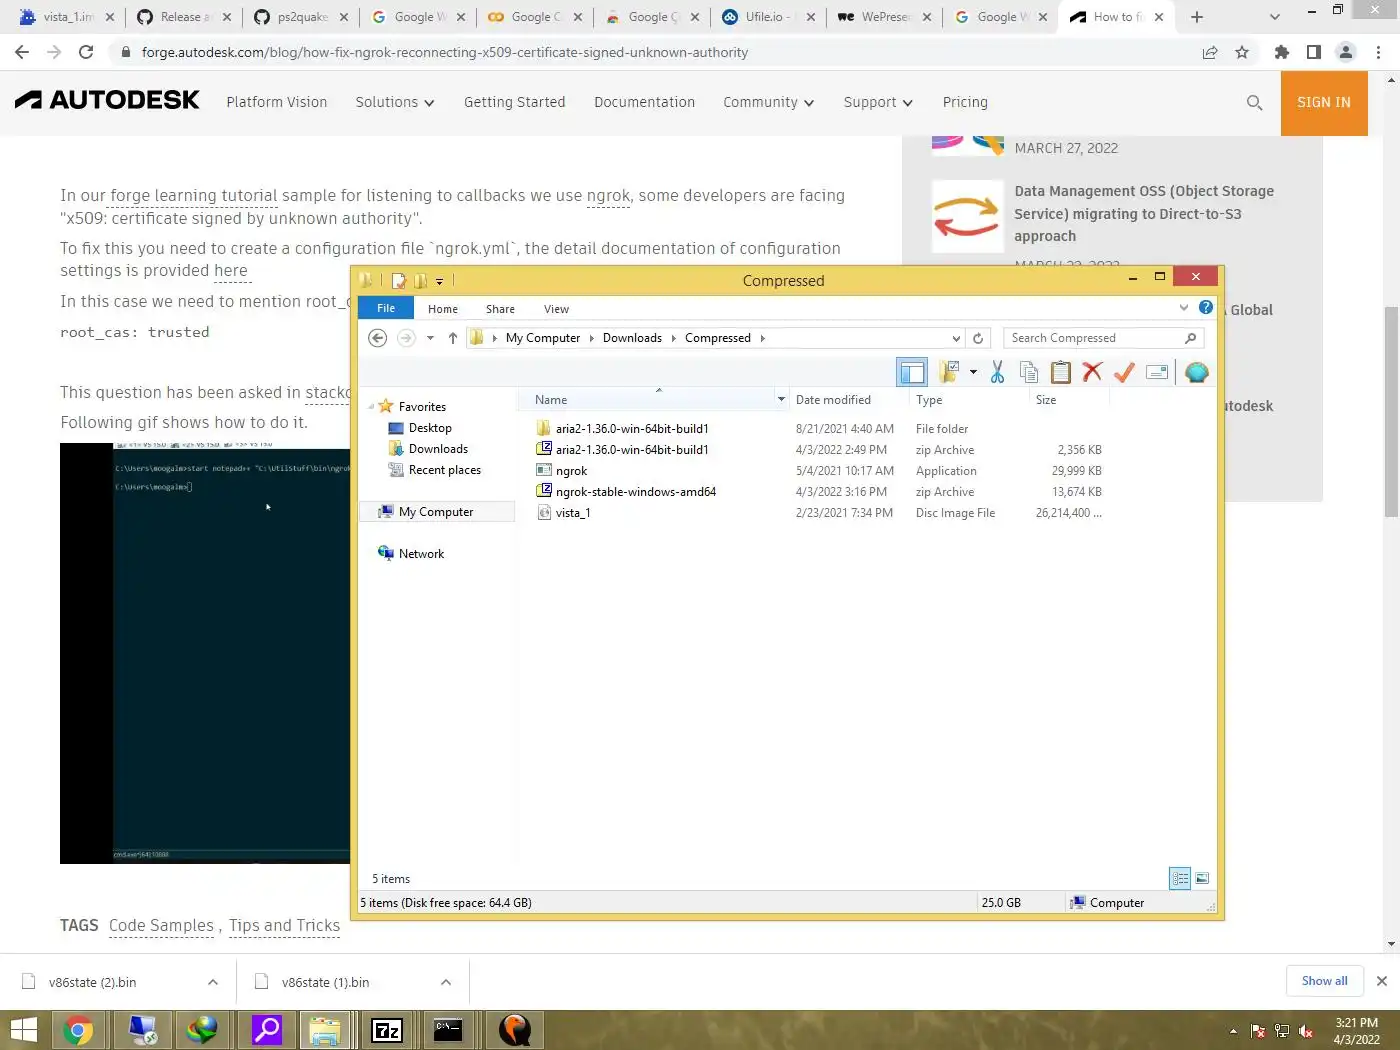This screenshot has height=1050, width=1400.
Task: Select Network in the navigation pane
Action: pyautogui.click(x=421, y=554)
